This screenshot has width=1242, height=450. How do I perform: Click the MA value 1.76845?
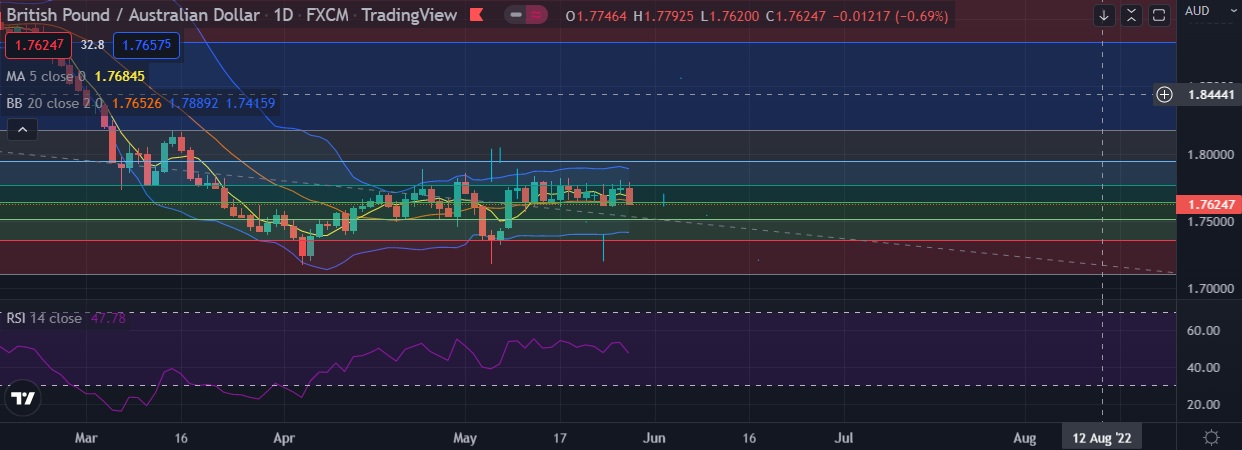point(120,76)
